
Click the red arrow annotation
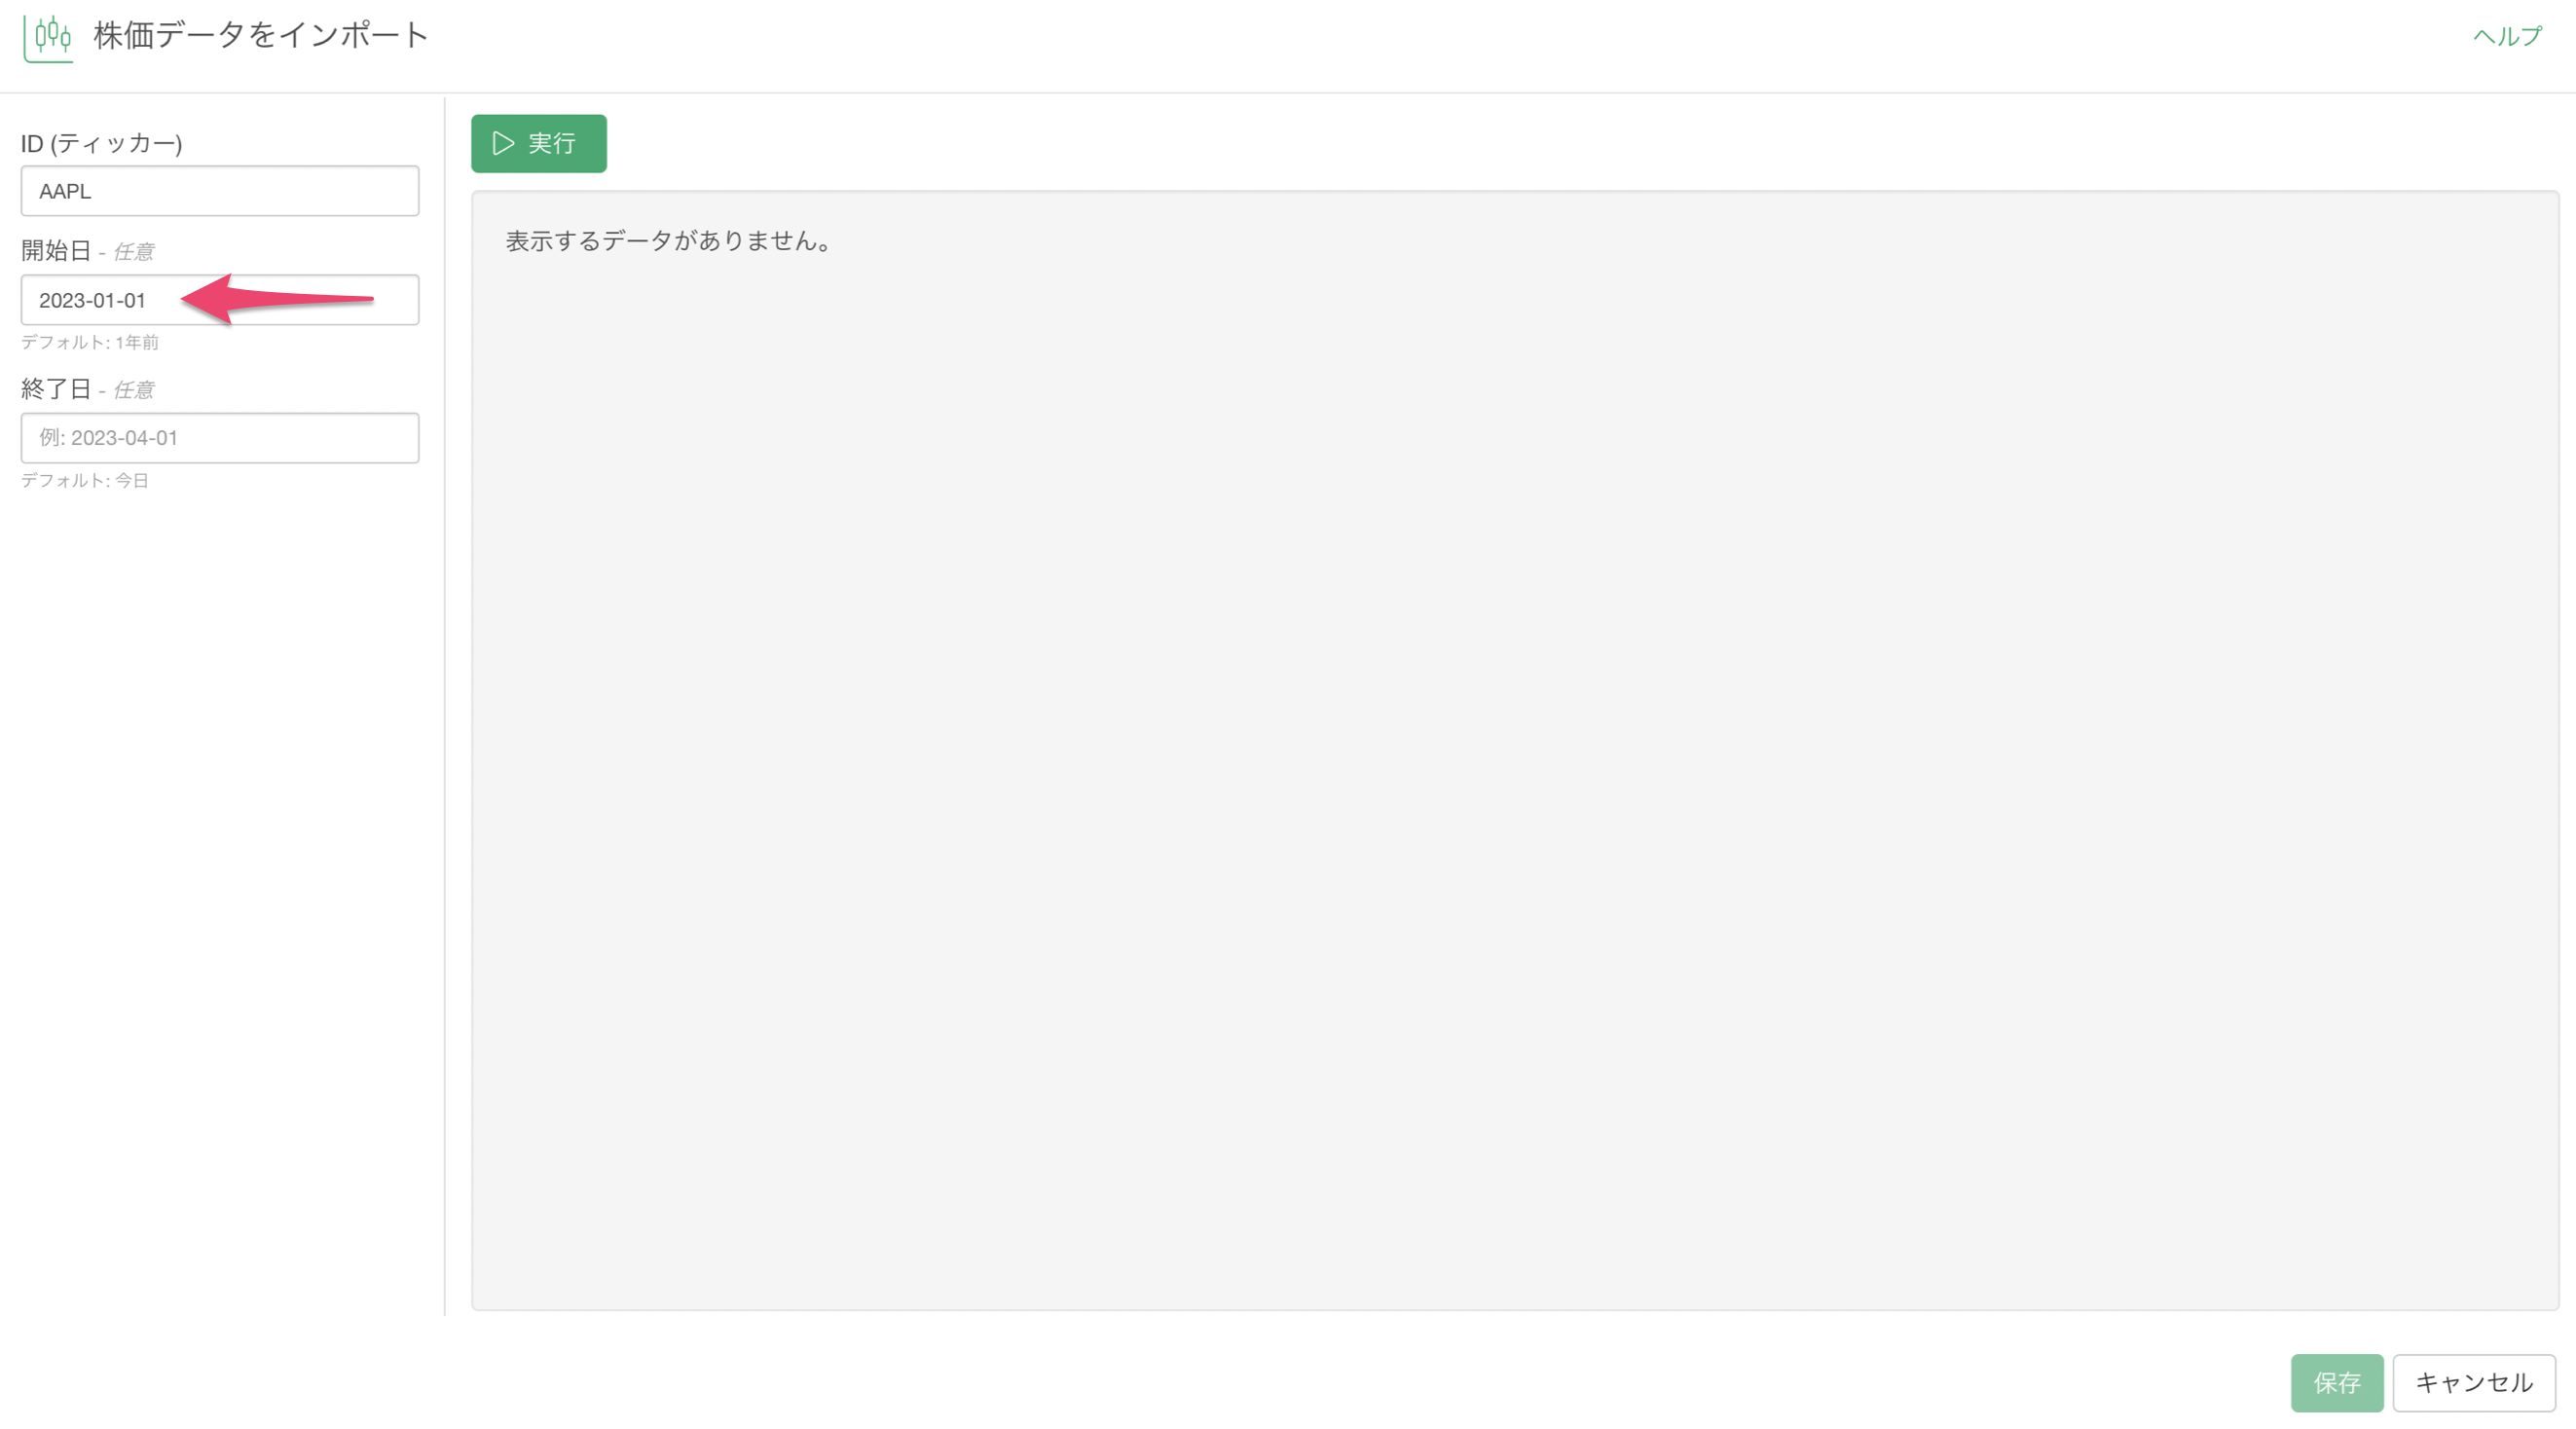click(x=277, y=299)
